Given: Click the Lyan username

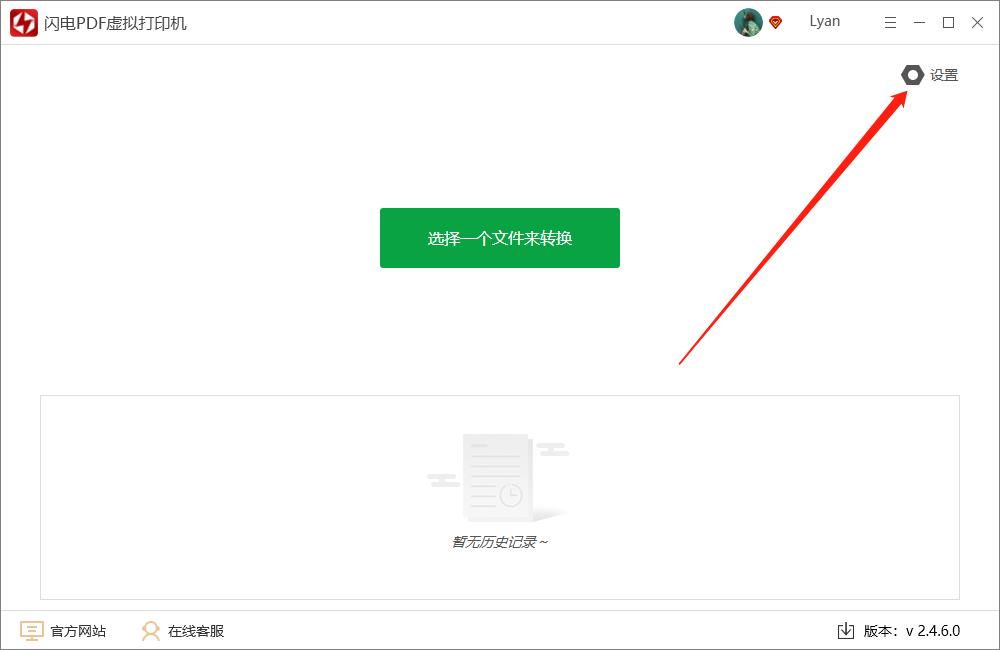Looking at the screenshot, I should click(x=825, y=22).
